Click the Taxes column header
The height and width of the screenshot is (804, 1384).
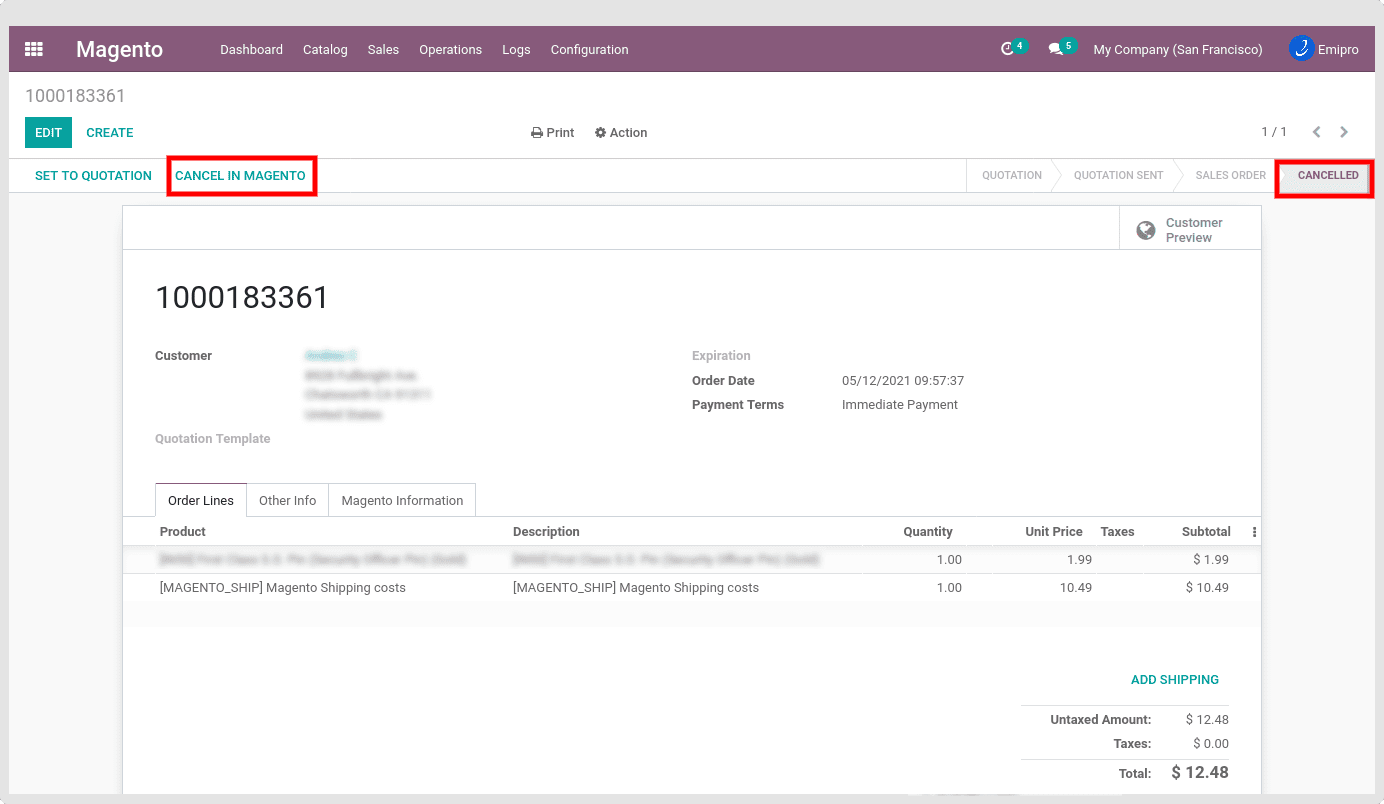(x=1117, y=532)
